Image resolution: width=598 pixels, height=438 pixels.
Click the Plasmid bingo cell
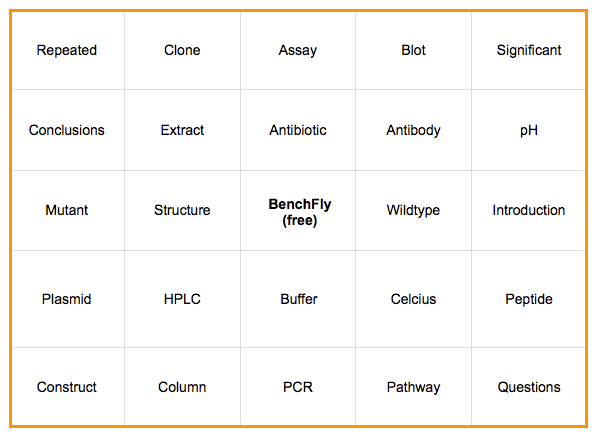pos(68,299)
